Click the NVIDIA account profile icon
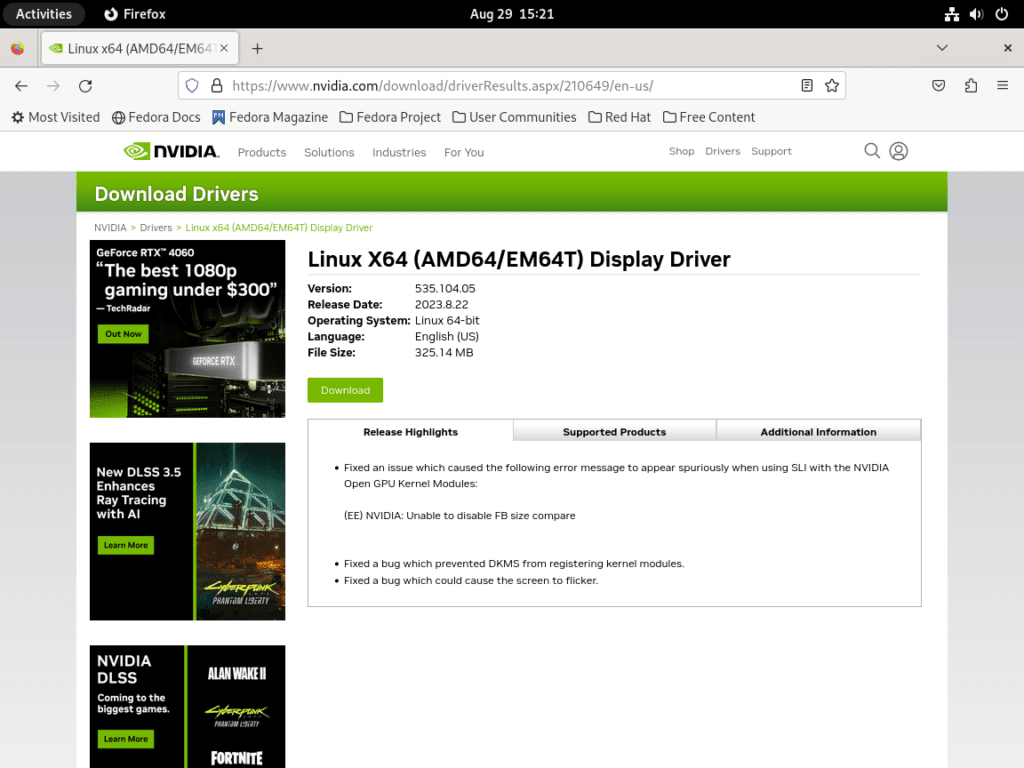 tap(898, 150)
